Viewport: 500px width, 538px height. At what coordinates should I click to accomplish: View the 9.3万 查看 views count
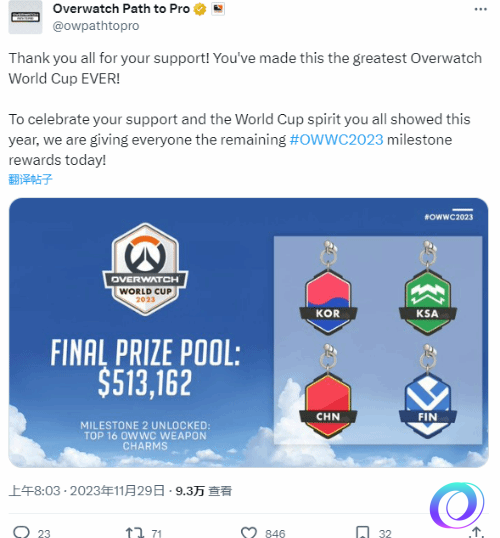click(x=204, y=491)
